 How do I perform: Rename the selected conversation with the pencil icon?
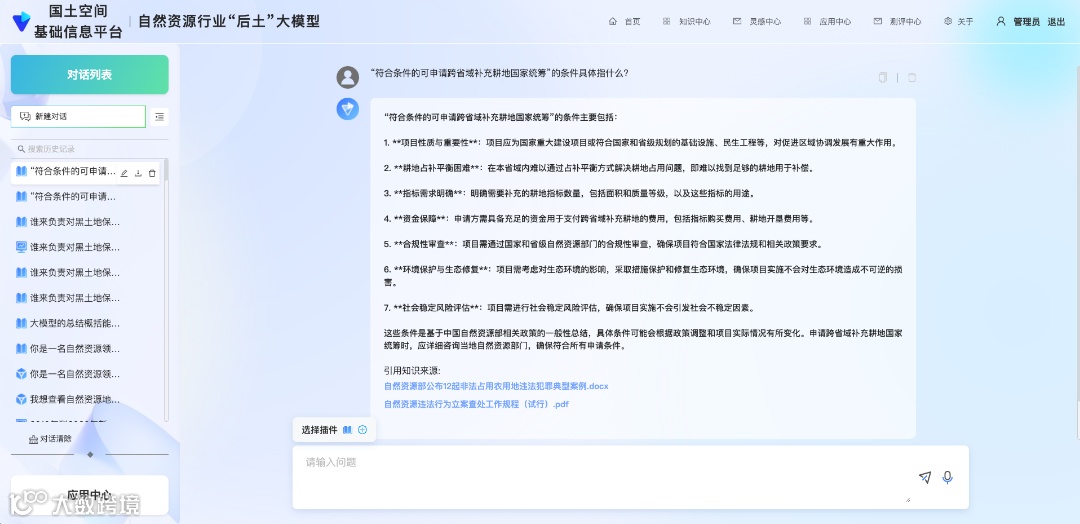tap(125, 174)
